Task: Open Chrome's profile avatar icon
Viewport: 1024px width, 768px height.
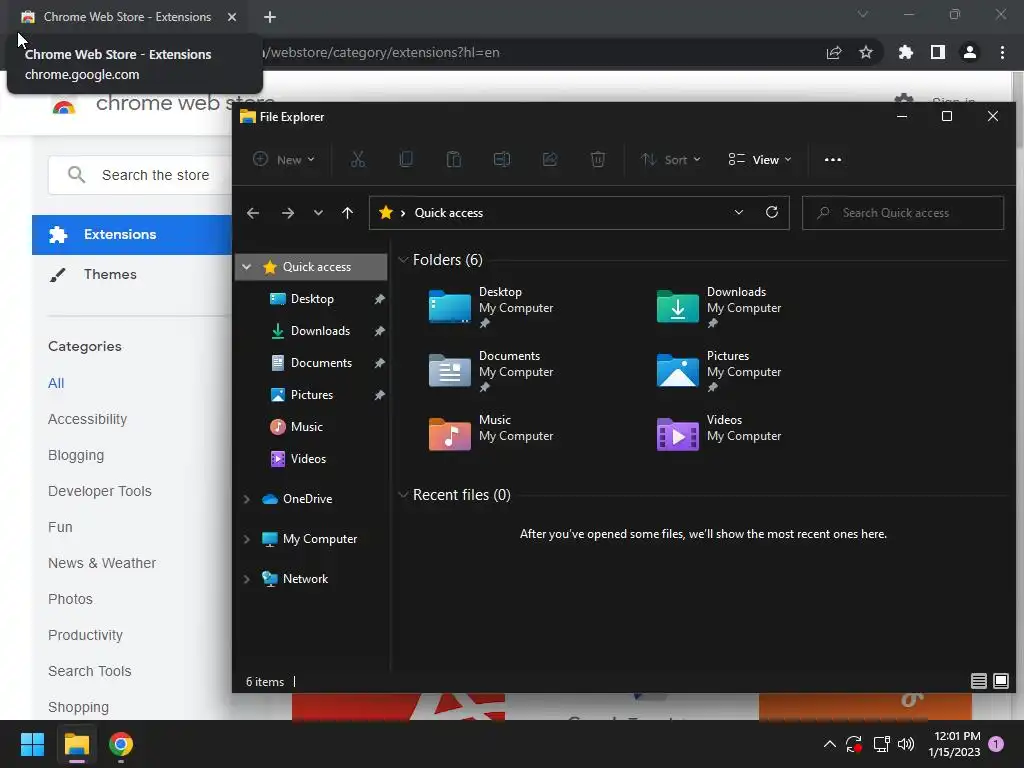Action: pos(970,52)
